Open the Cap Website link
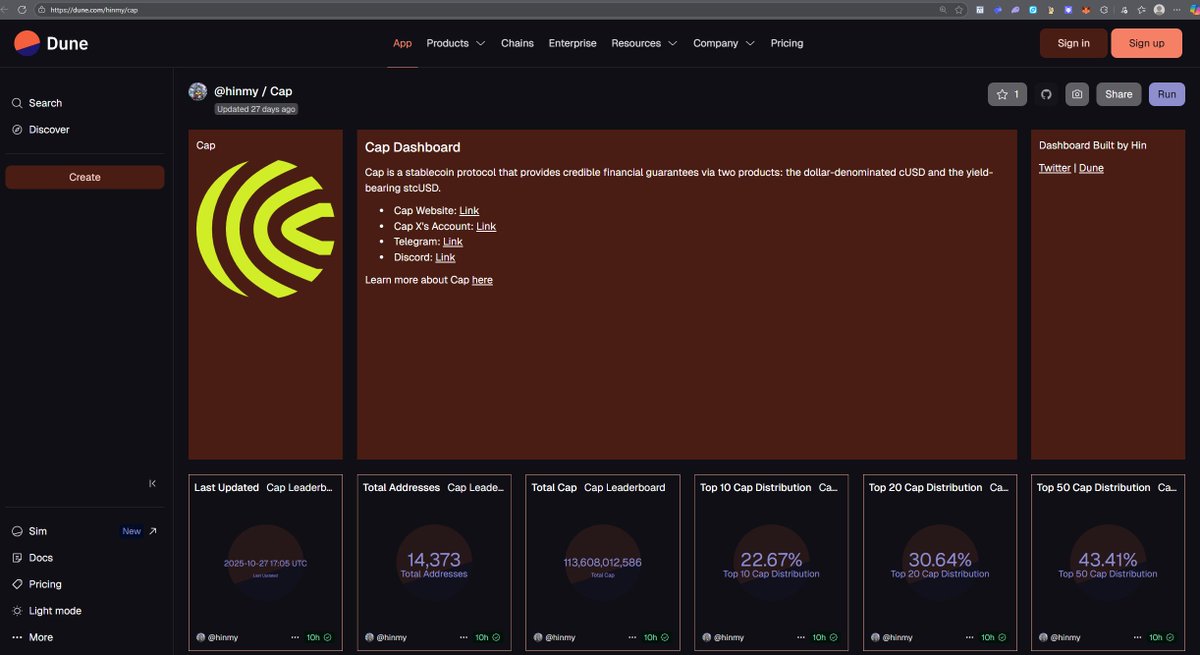 click(469, 211)
